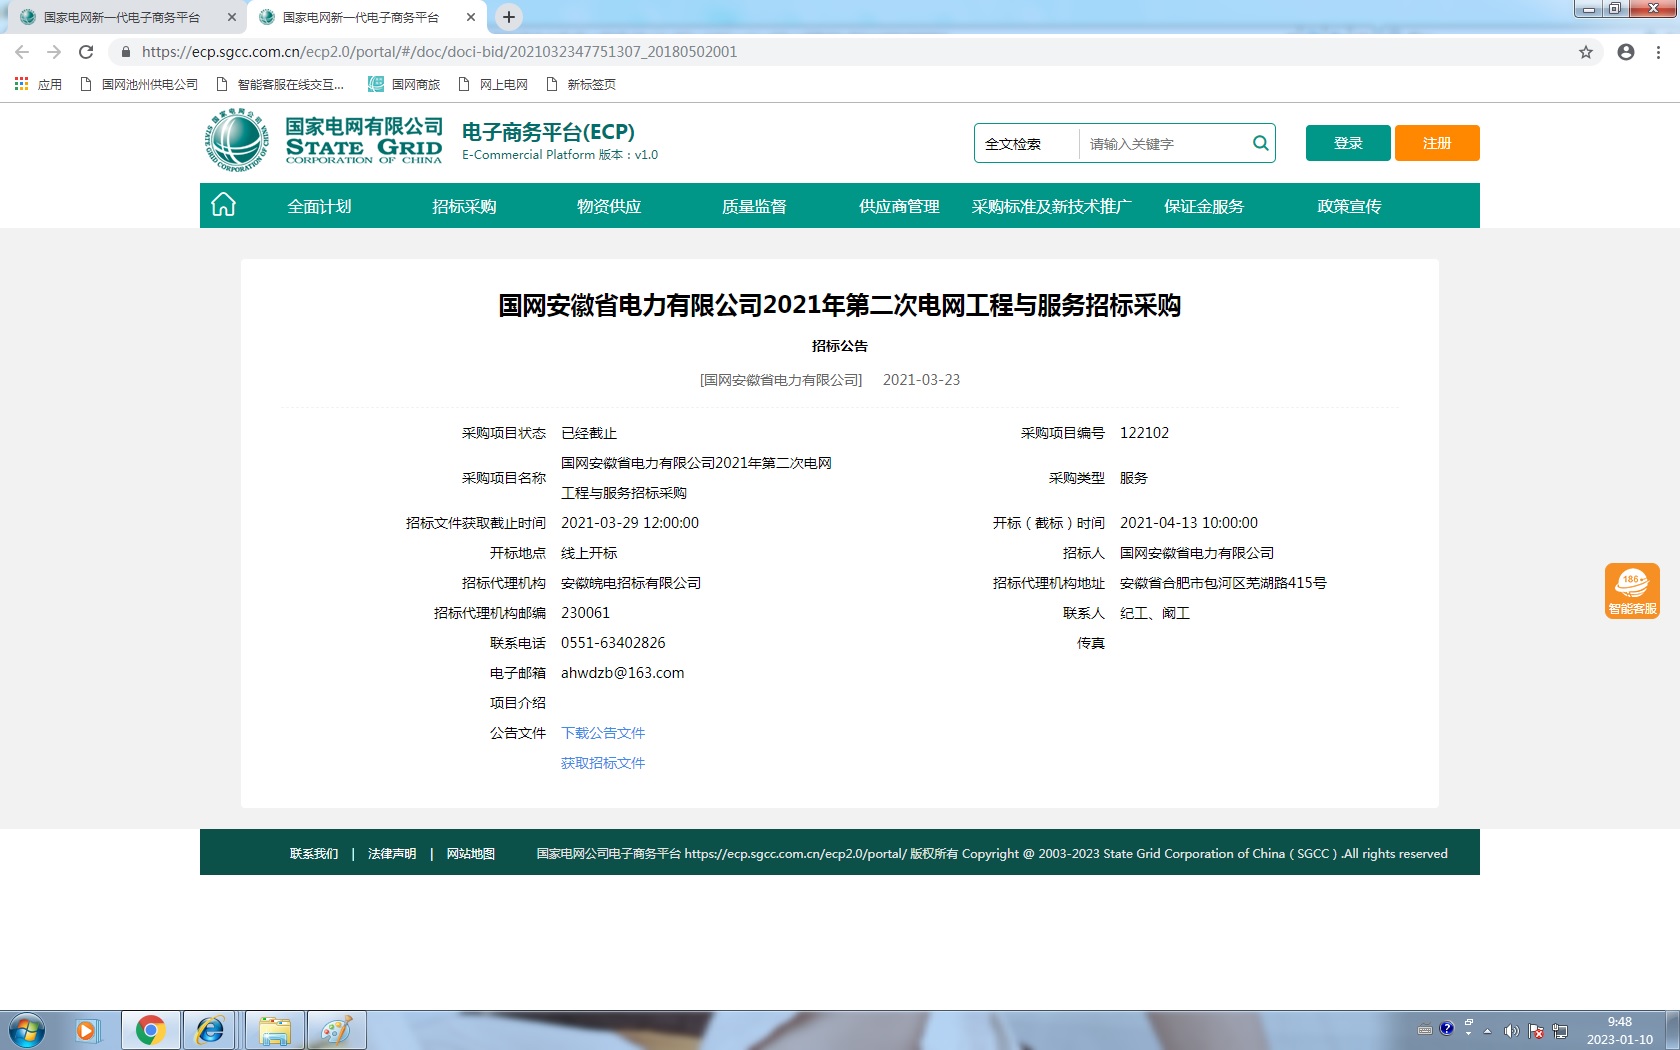Open the 智能客服 floating assistant icon
Viewport: 1680px width, 1050px height.
pyautogui.click(x=1632, y=591)
